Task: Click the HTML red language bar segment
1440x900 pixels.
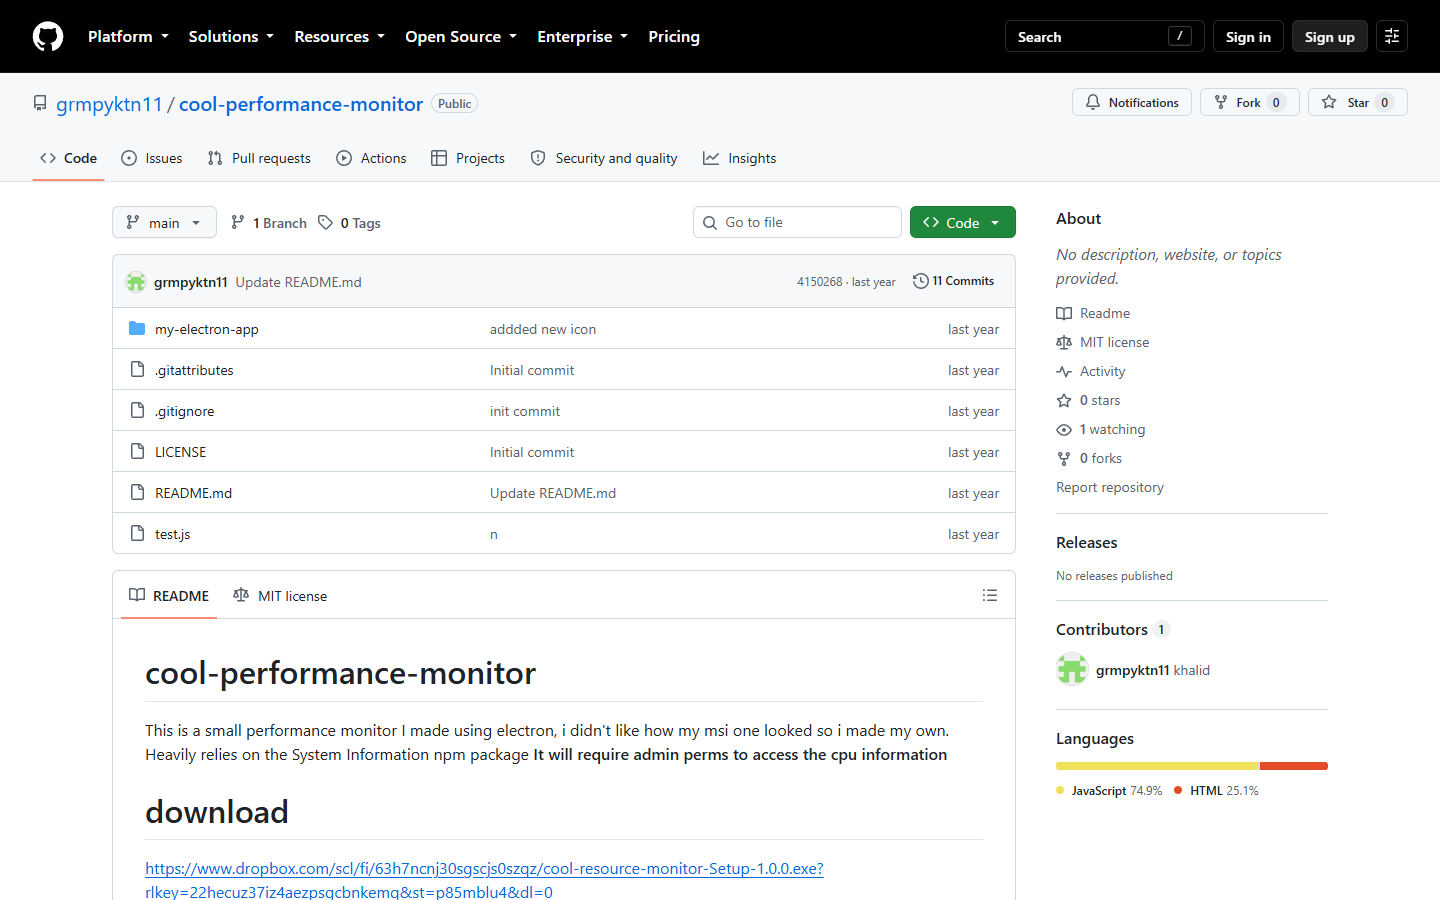Action: point(1294,766)
